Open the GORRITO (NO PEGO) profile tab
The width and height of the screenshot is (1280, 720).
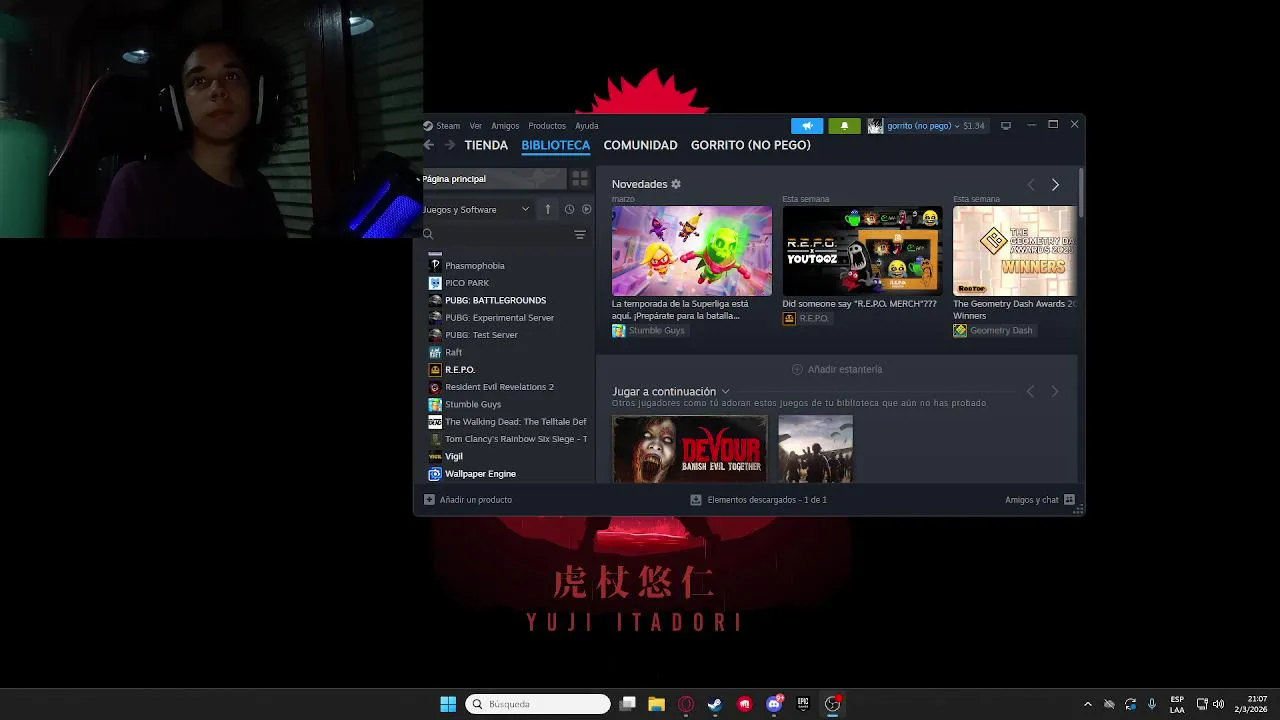click(751, 145)
